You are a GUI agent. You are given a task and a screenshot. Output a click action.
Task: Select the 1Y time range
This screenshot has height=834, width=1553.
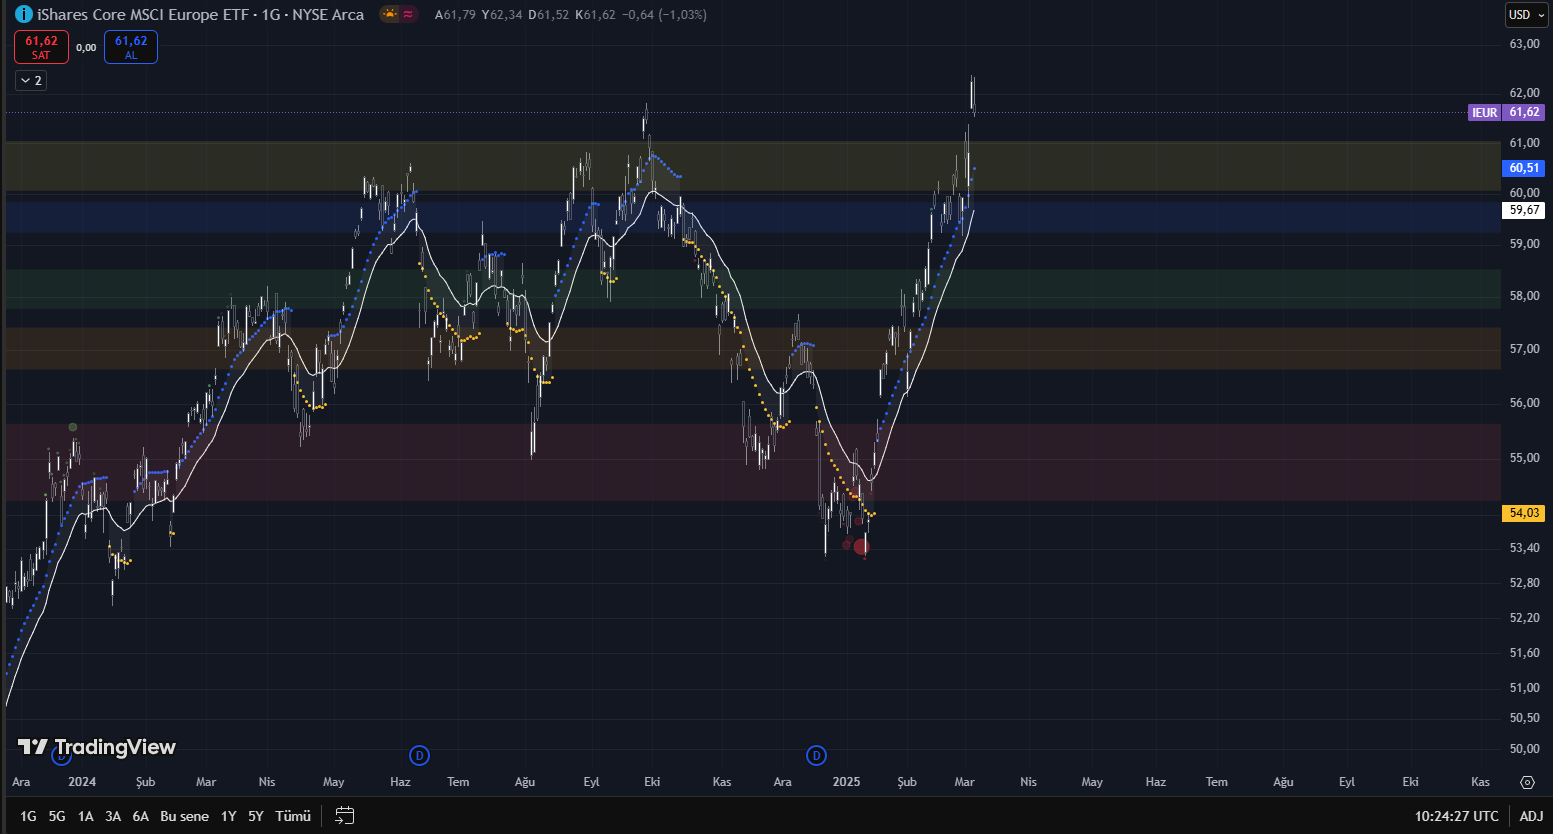(229, 816)
